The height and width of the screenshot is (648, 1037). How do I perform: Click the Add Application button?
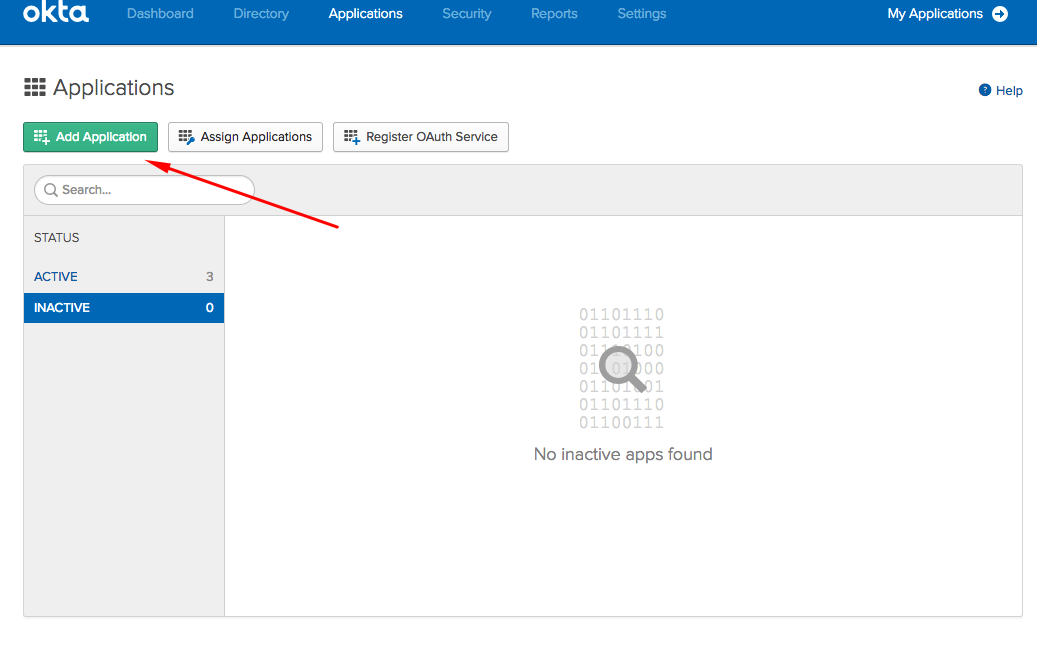90,136
